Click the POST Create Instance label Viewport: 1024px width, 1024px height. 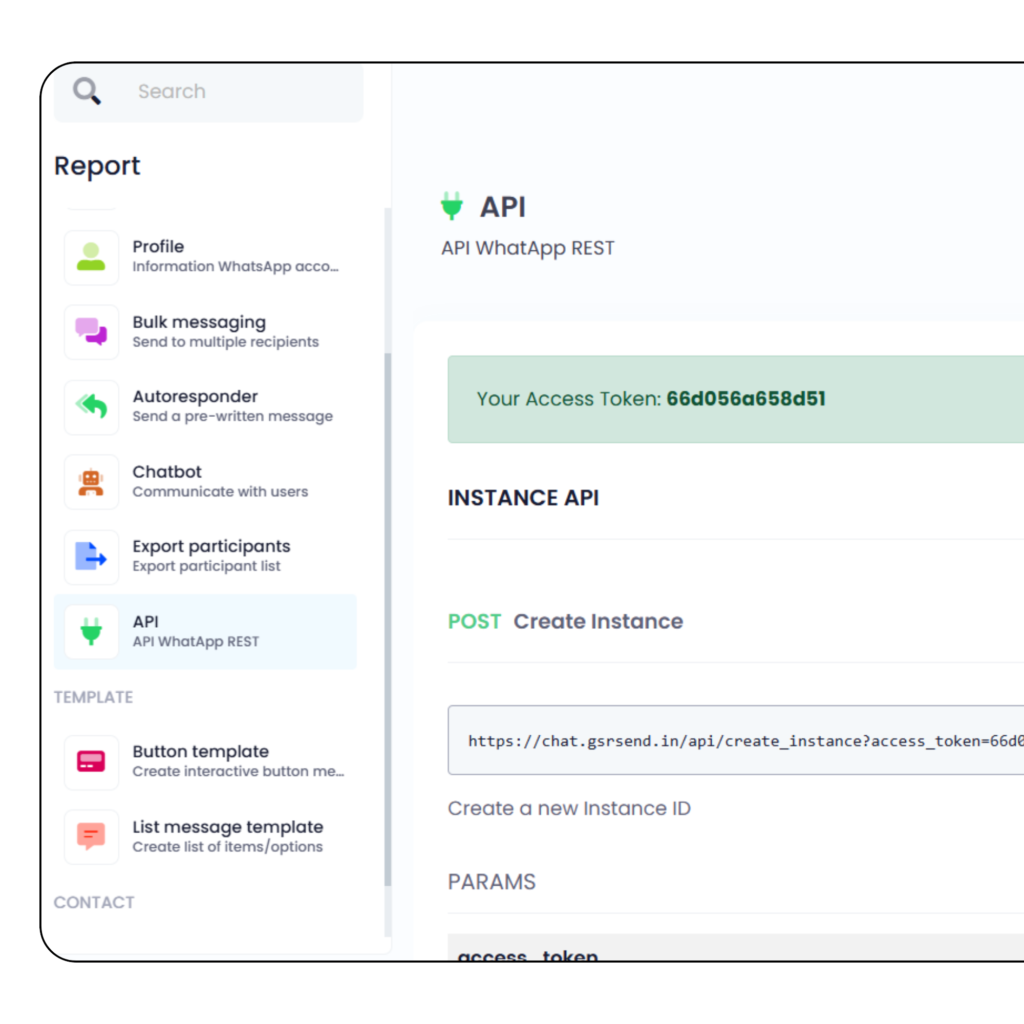tap(566, 621)
